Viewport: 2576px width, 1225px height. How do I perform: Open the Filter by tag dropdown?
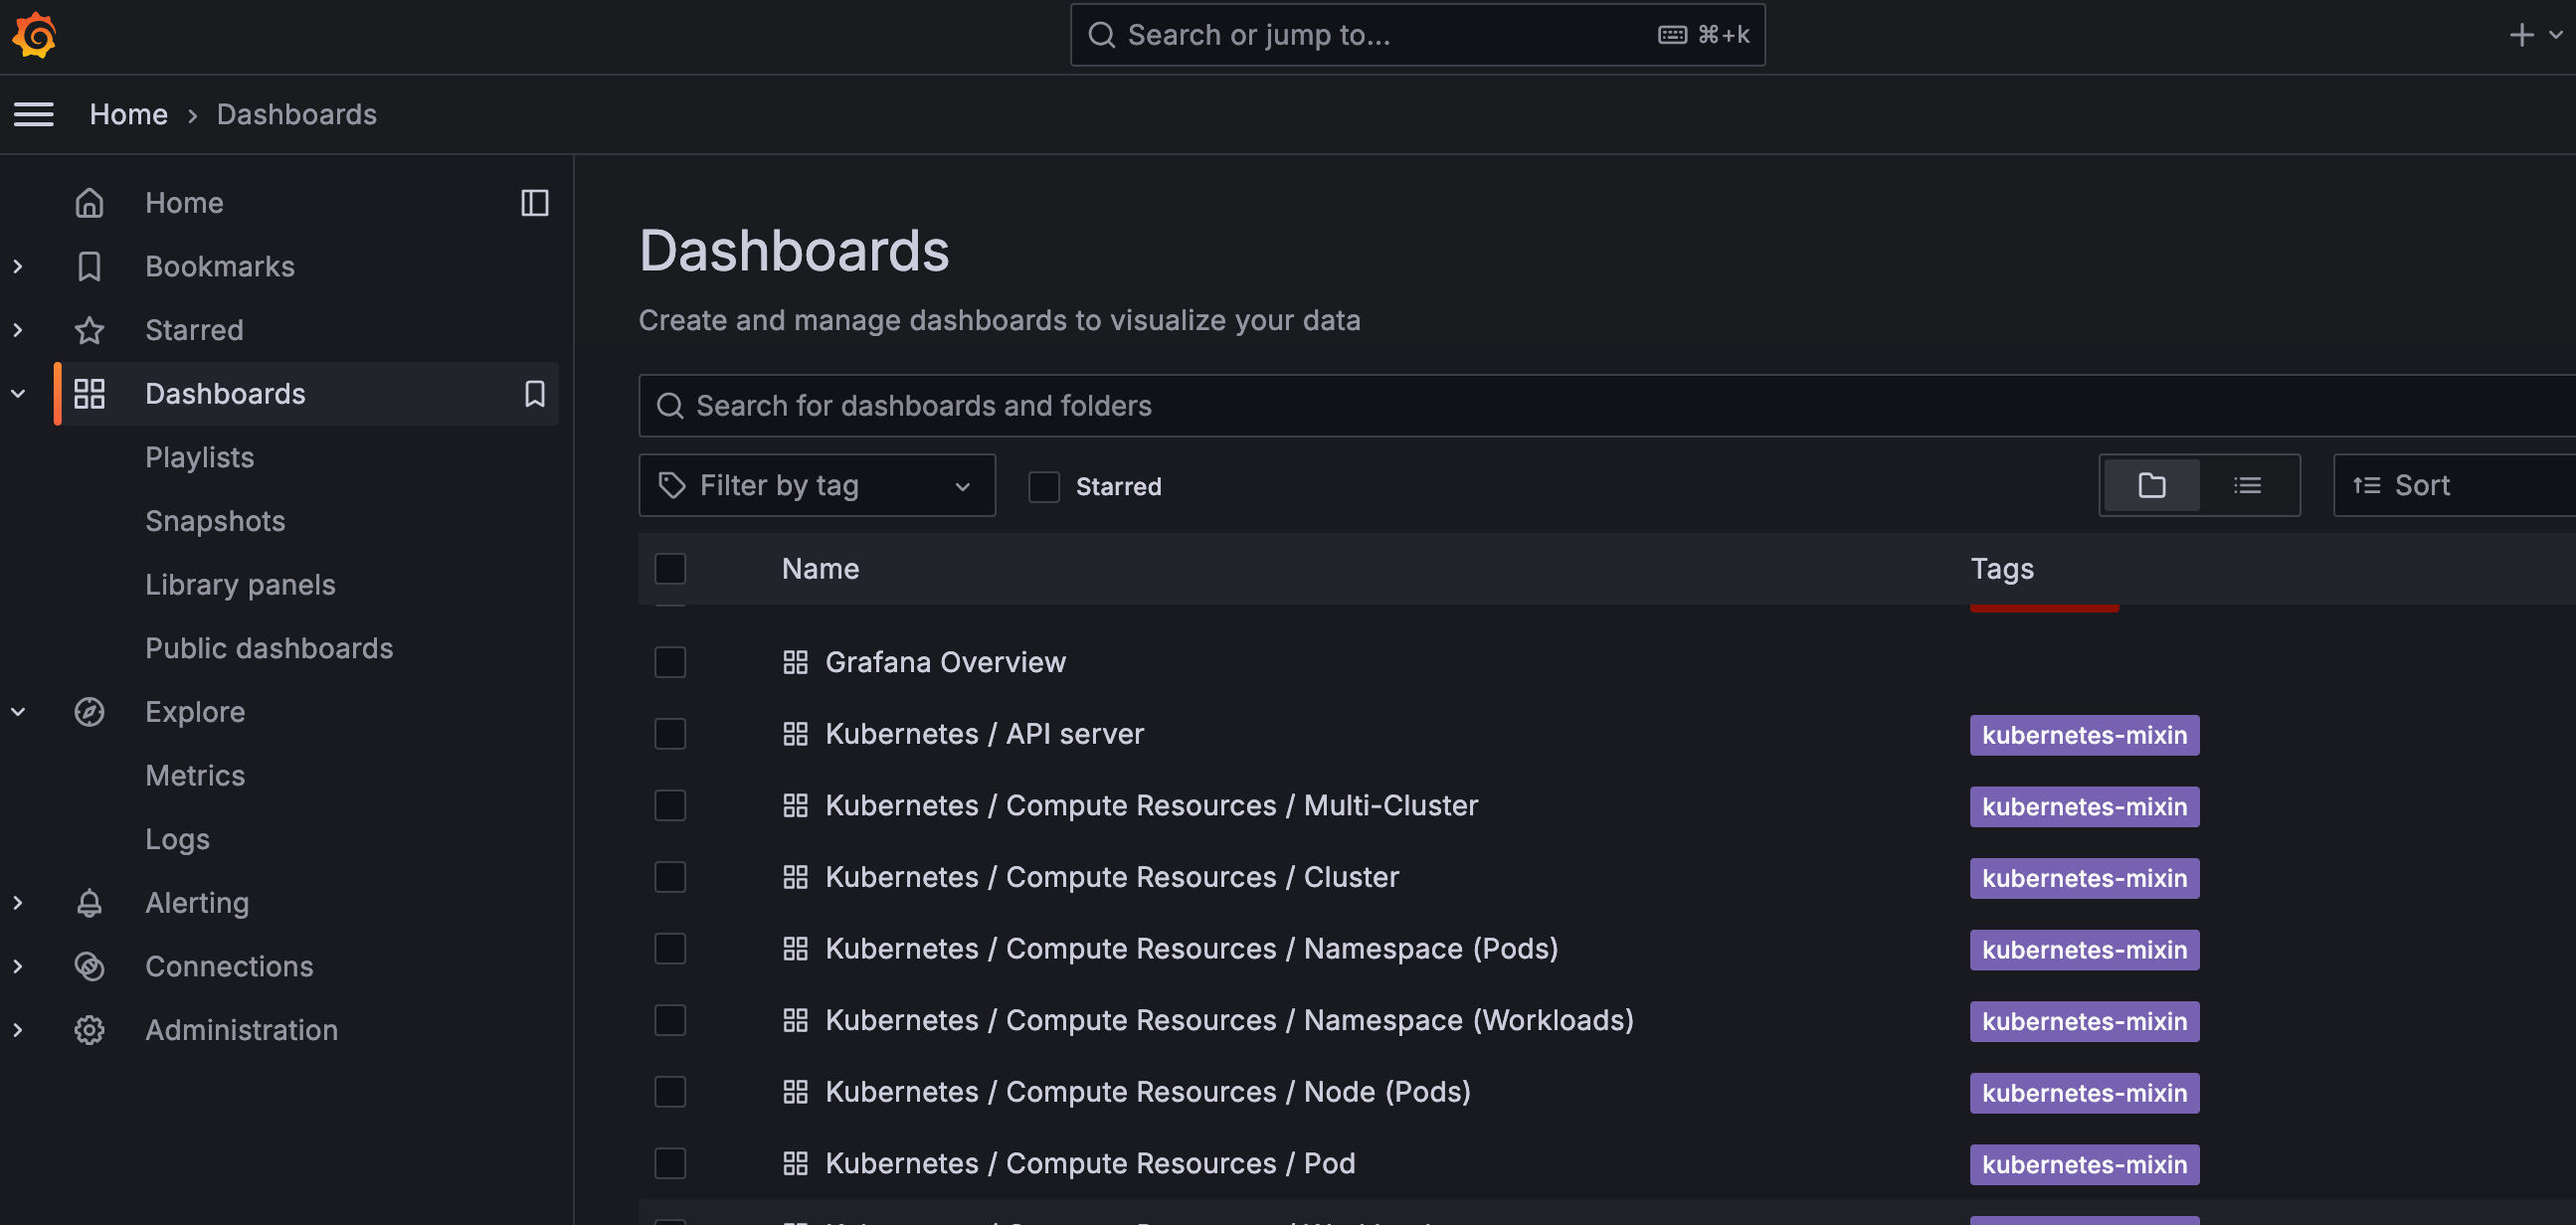tap(817, 486)
